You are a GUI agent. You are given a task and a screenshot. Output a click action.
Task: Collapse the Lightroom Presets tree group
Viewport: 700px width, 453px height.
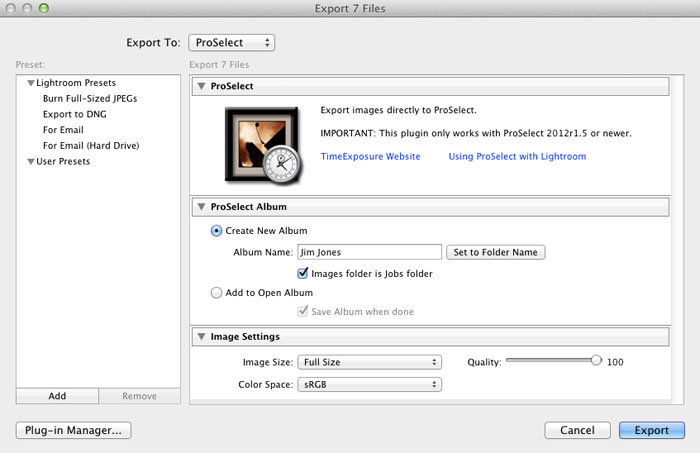30,83
